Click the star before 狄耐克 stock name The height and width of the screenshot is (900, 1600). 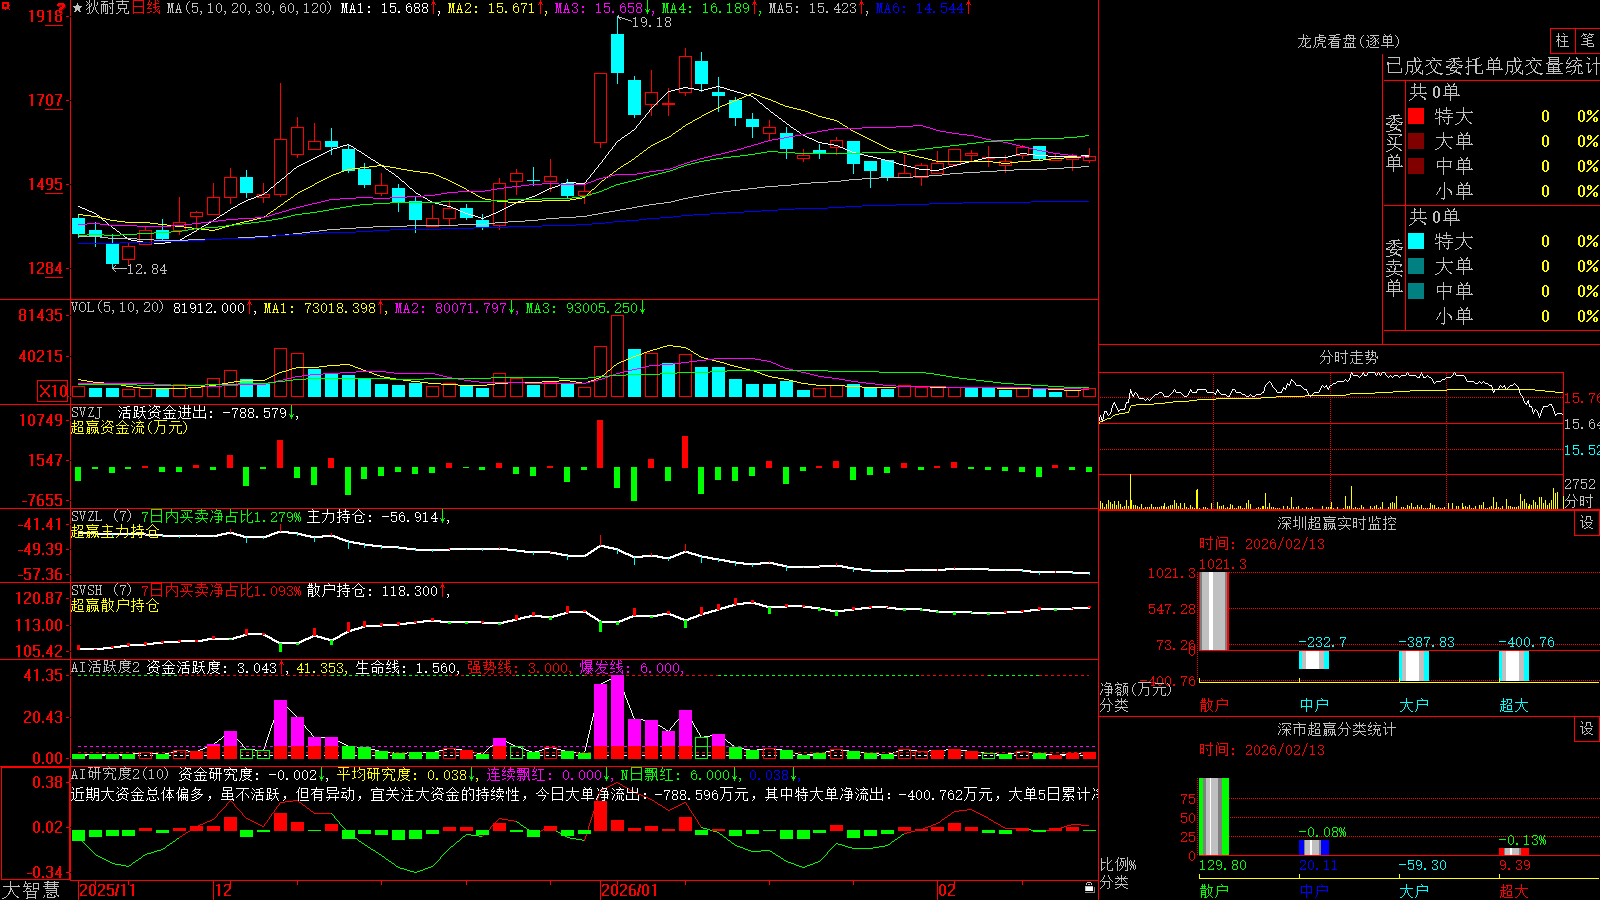[x=77, y=8]
